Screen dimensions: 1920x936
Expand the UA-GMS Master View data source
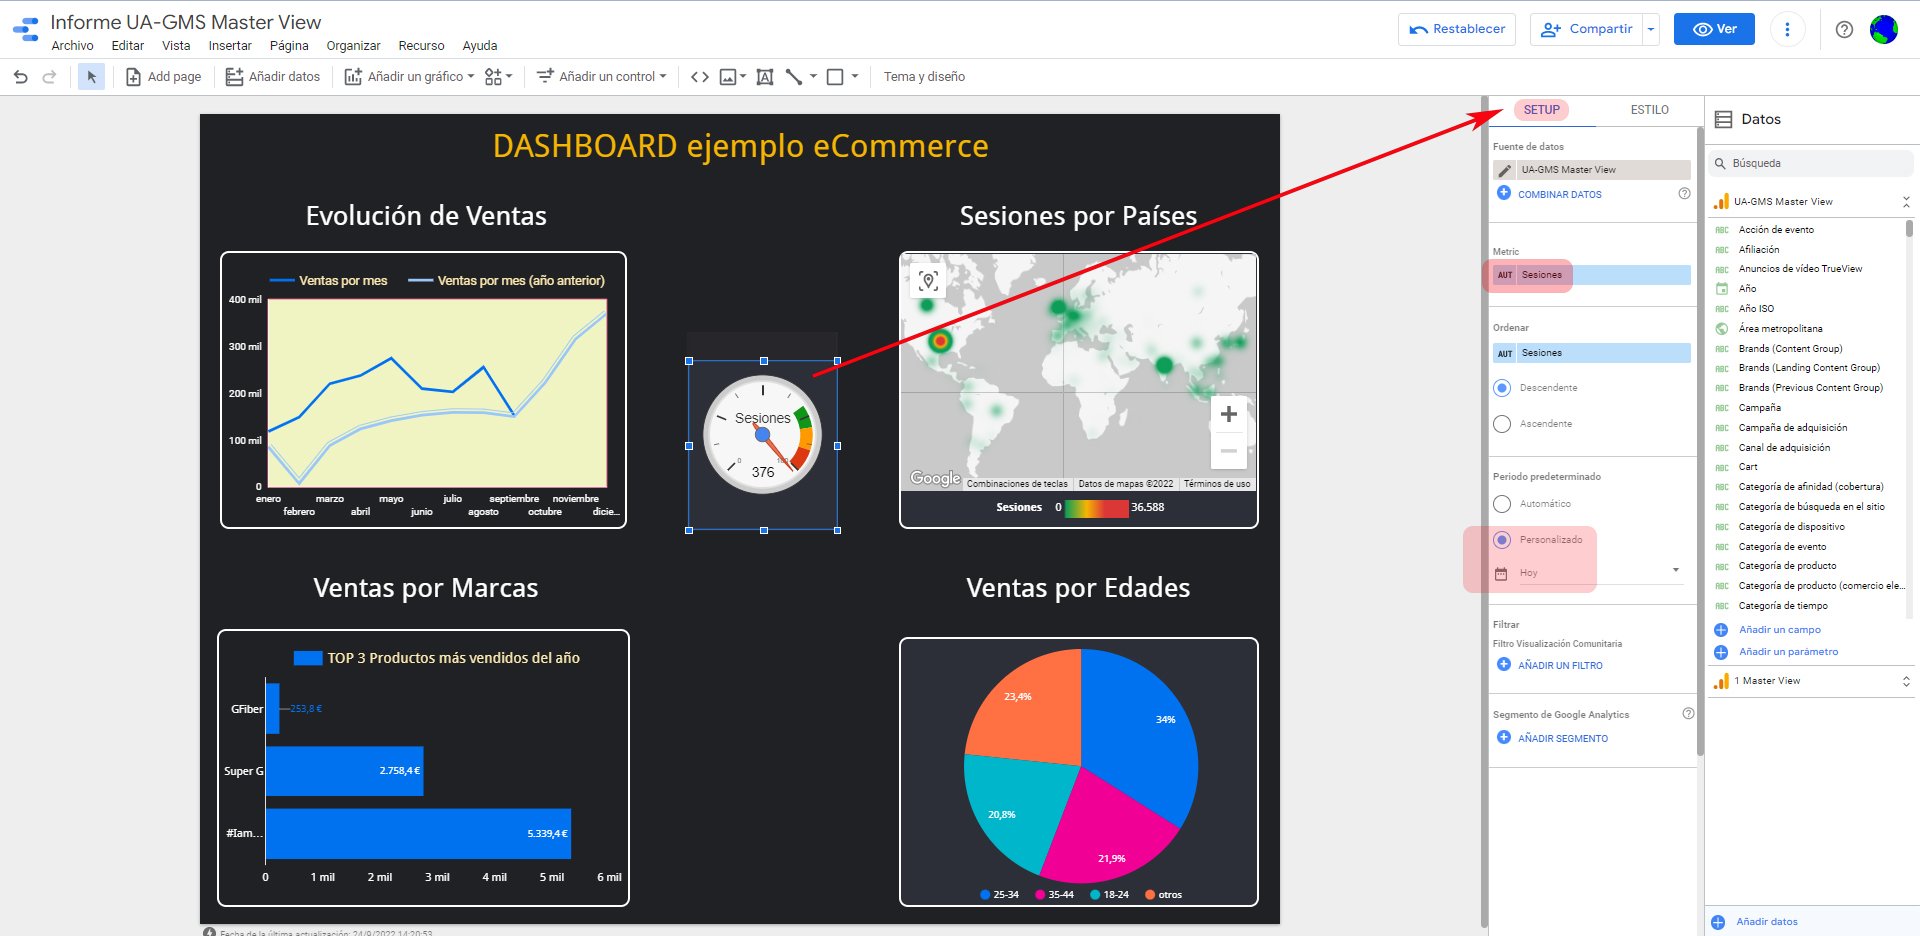pos(1906,202)
